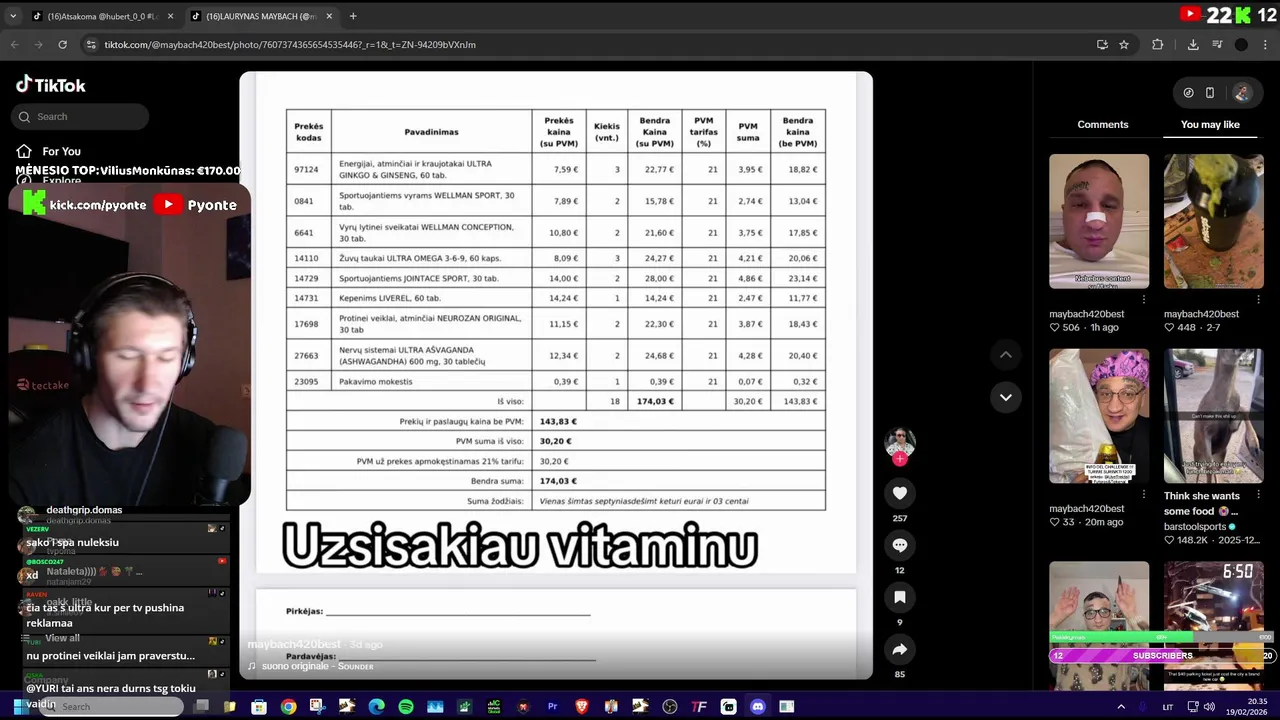
Task: Click the system volume icon
Action: (1209, 707)
